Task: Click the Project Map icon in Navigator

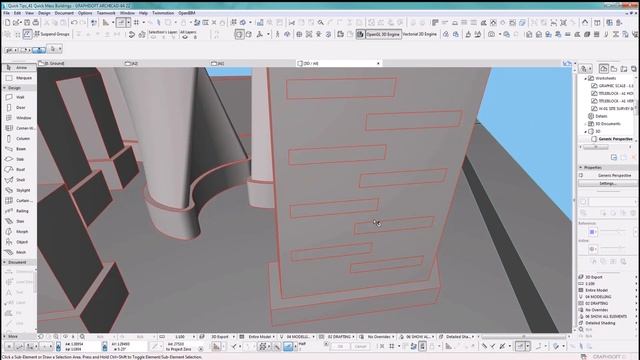Action: coord(604,69)
